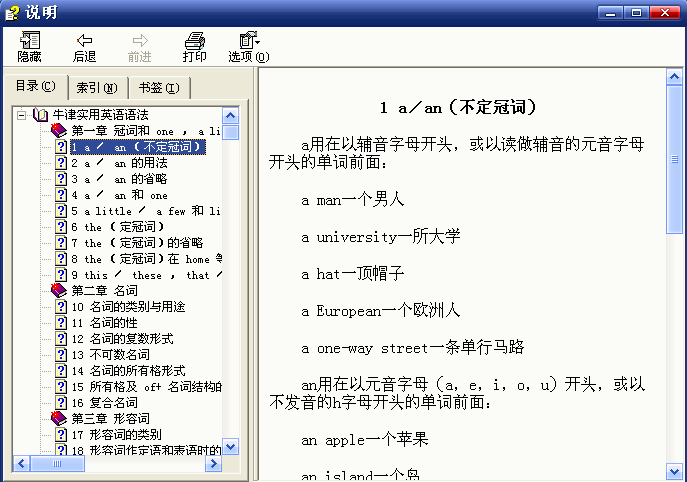Open topic 13 不可数名词
Viewport: 687px width, 482px height.
pyautogui.click(x=110, y=355)
